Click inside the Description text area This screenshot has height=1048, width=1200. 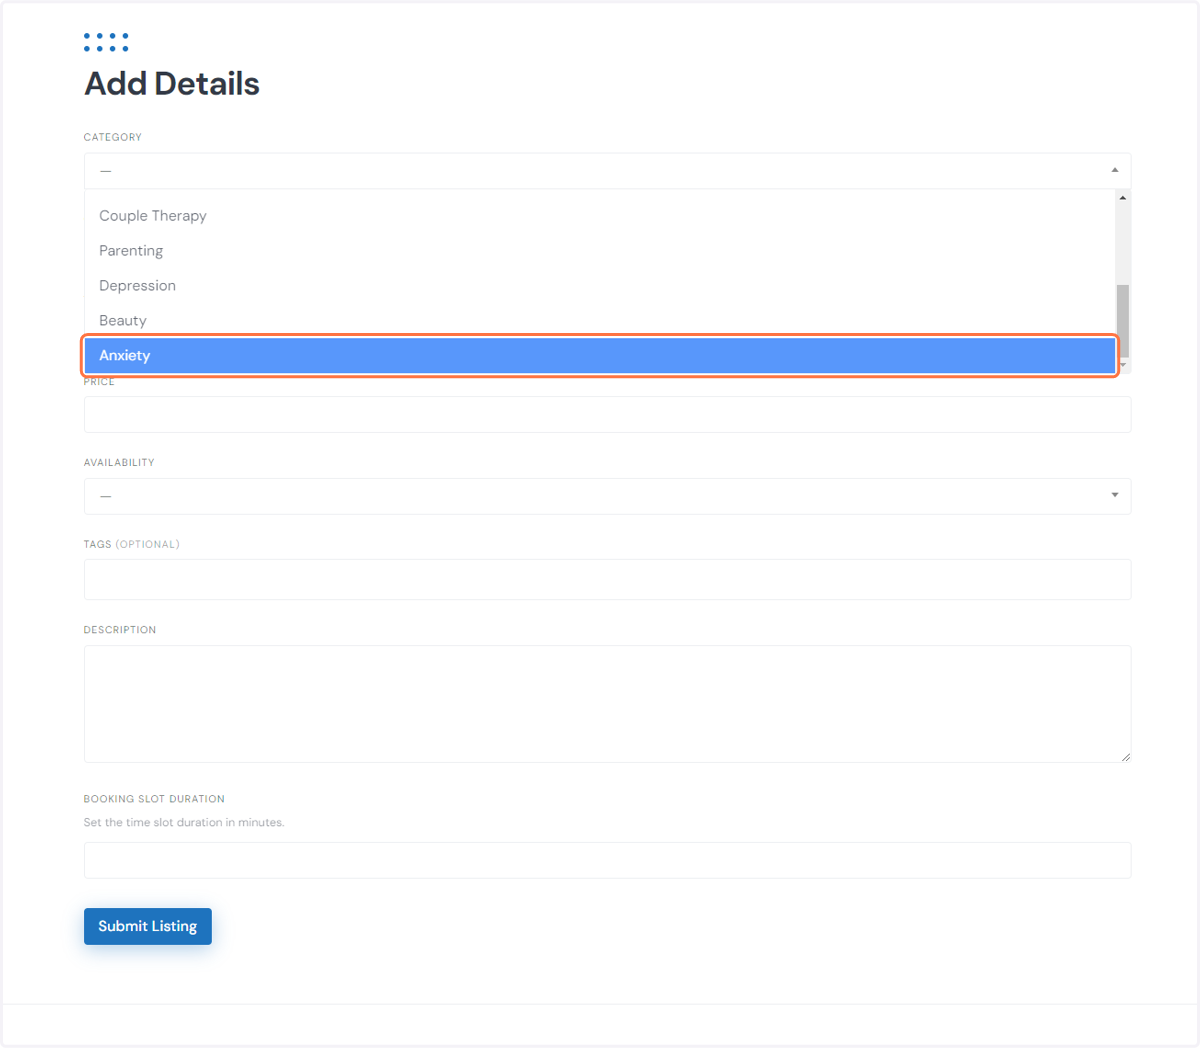click(607, 704)
